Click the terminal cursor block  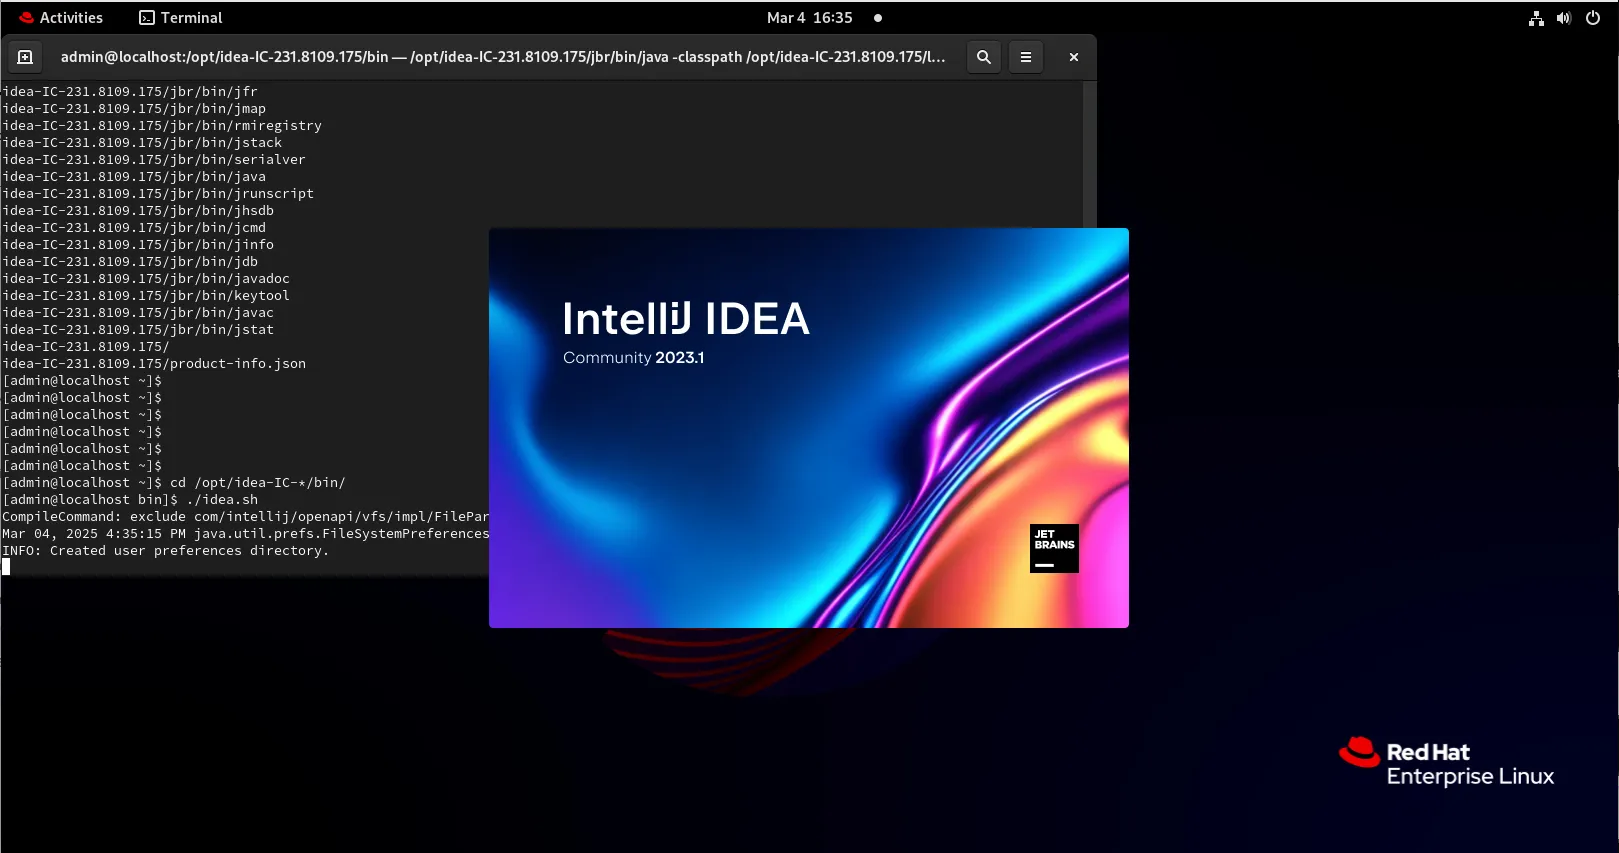click(6, 567)
